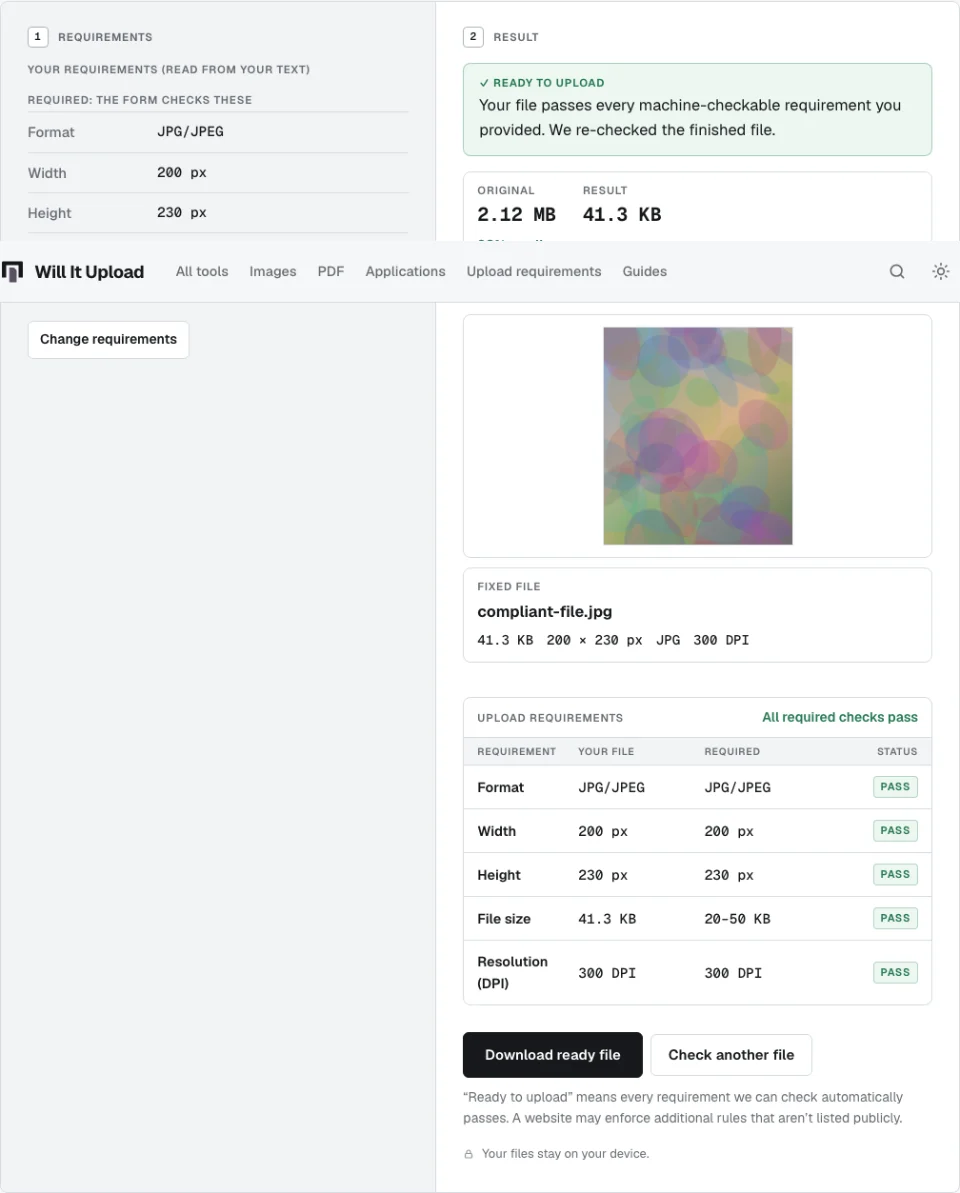Click the PASS badge in Format row
This screenshot has width=960, height=1193.
point(895,787)
